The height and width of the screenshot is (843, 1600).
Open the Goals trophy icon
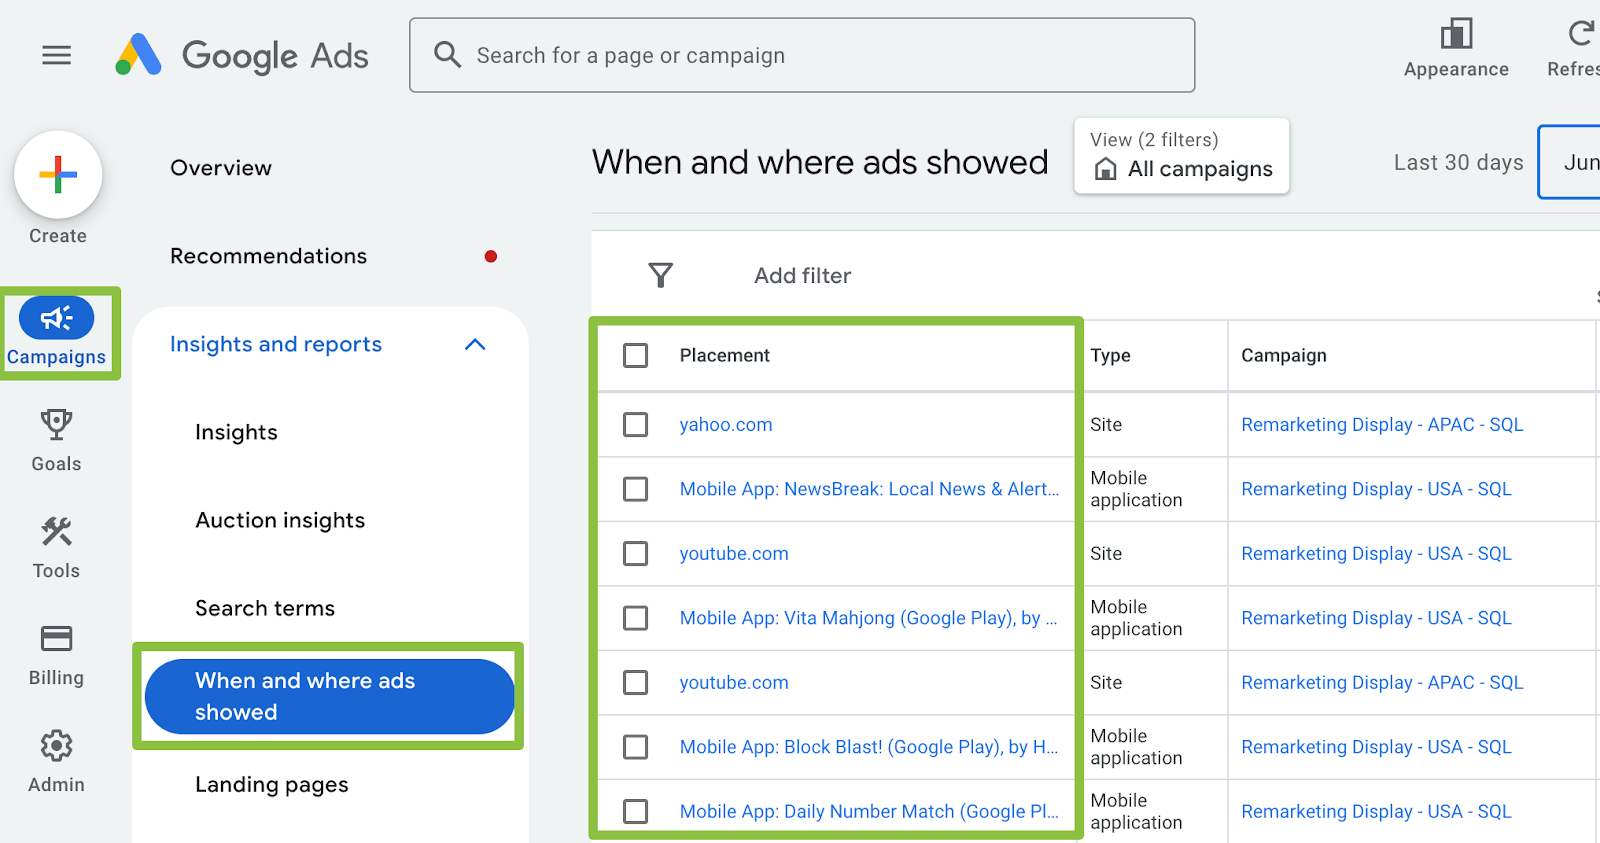click(x=56, y=425)
